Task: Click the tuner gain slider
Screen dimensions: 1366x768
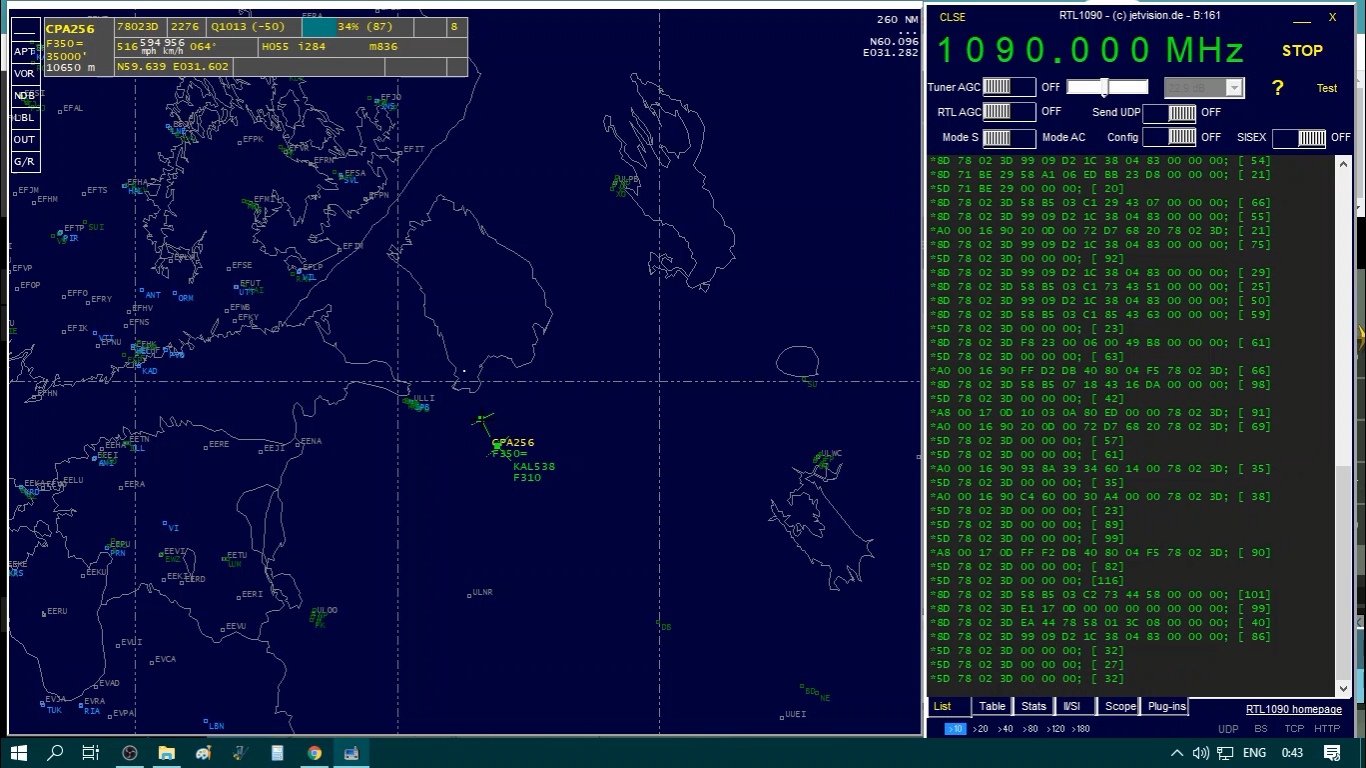Action: coord(1106,87)
